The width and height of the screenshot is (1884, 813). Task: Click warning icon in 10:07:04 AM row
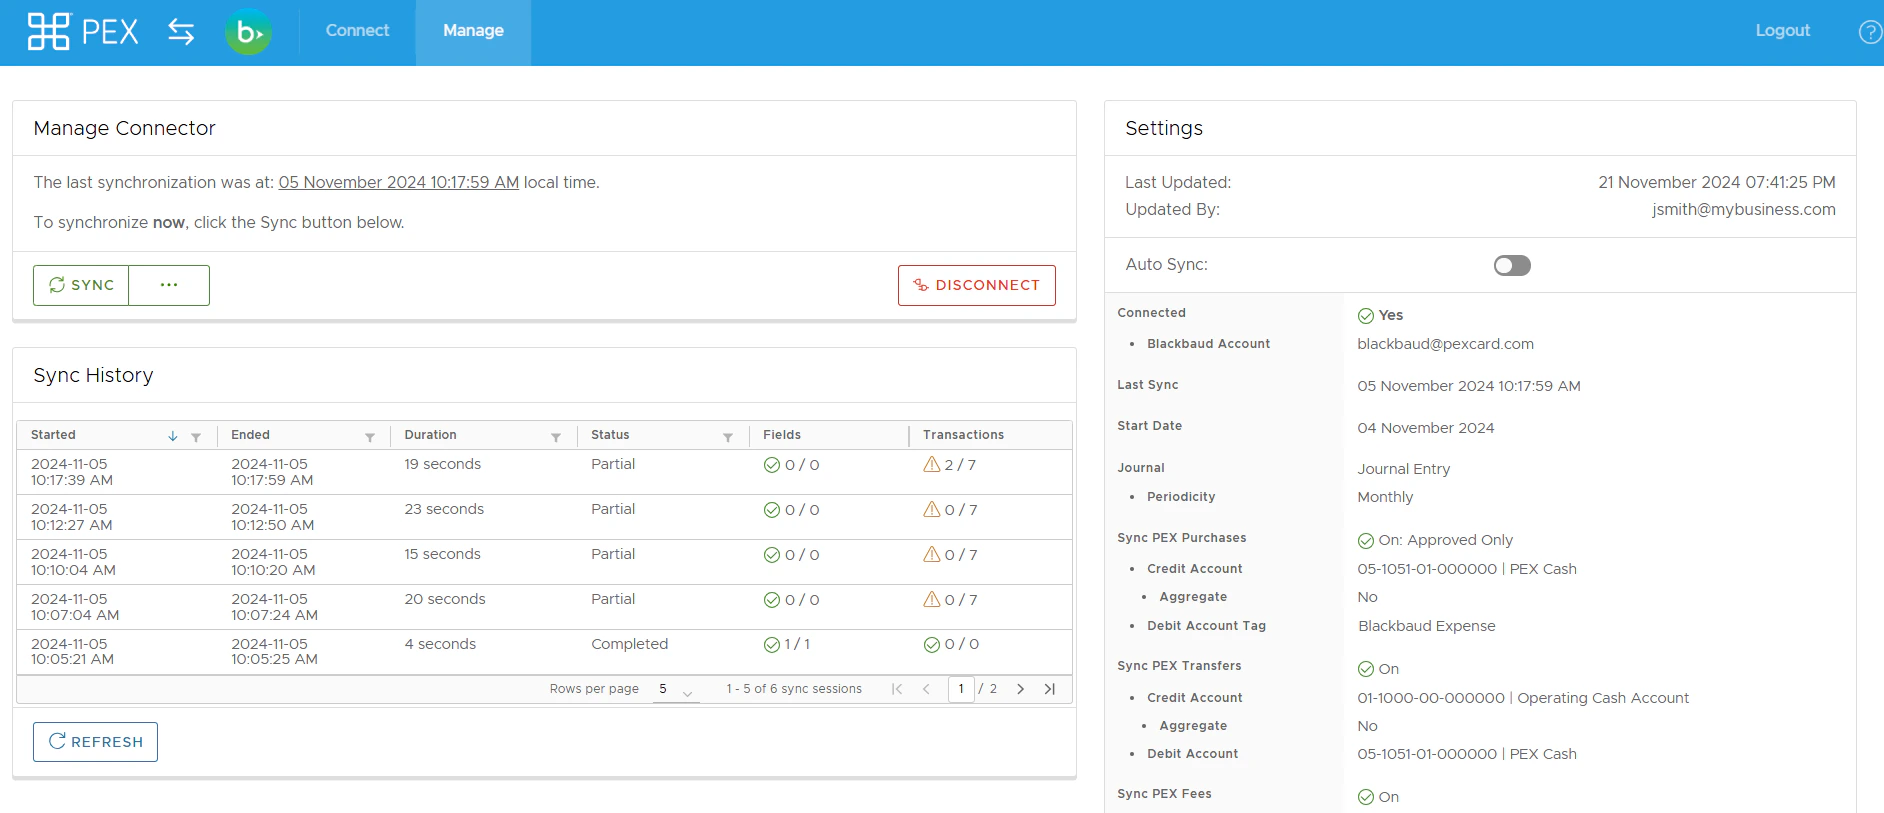(931, 599)
